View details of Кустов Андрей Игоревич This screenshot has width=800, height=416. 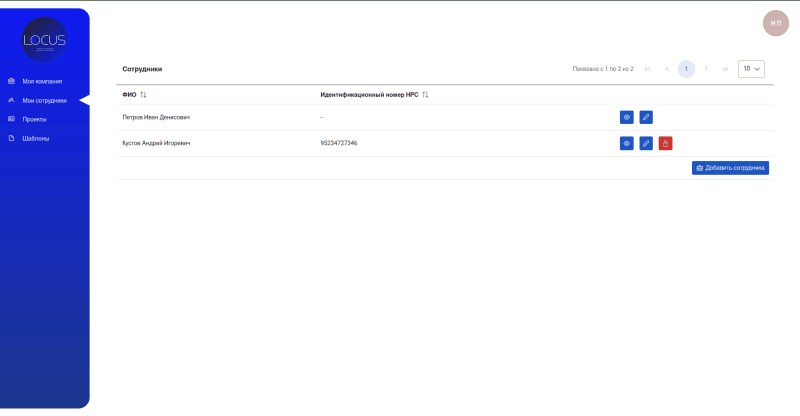click(x=626, y=143)
